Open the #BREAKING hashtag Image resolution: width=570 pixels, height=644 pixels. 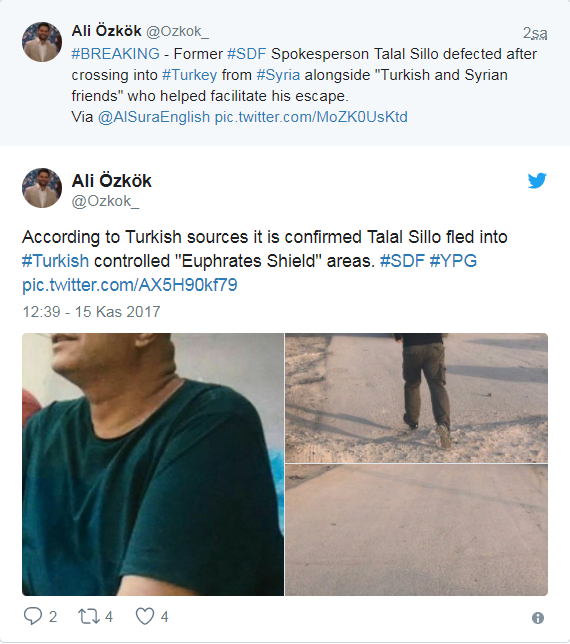click(115, 54)
